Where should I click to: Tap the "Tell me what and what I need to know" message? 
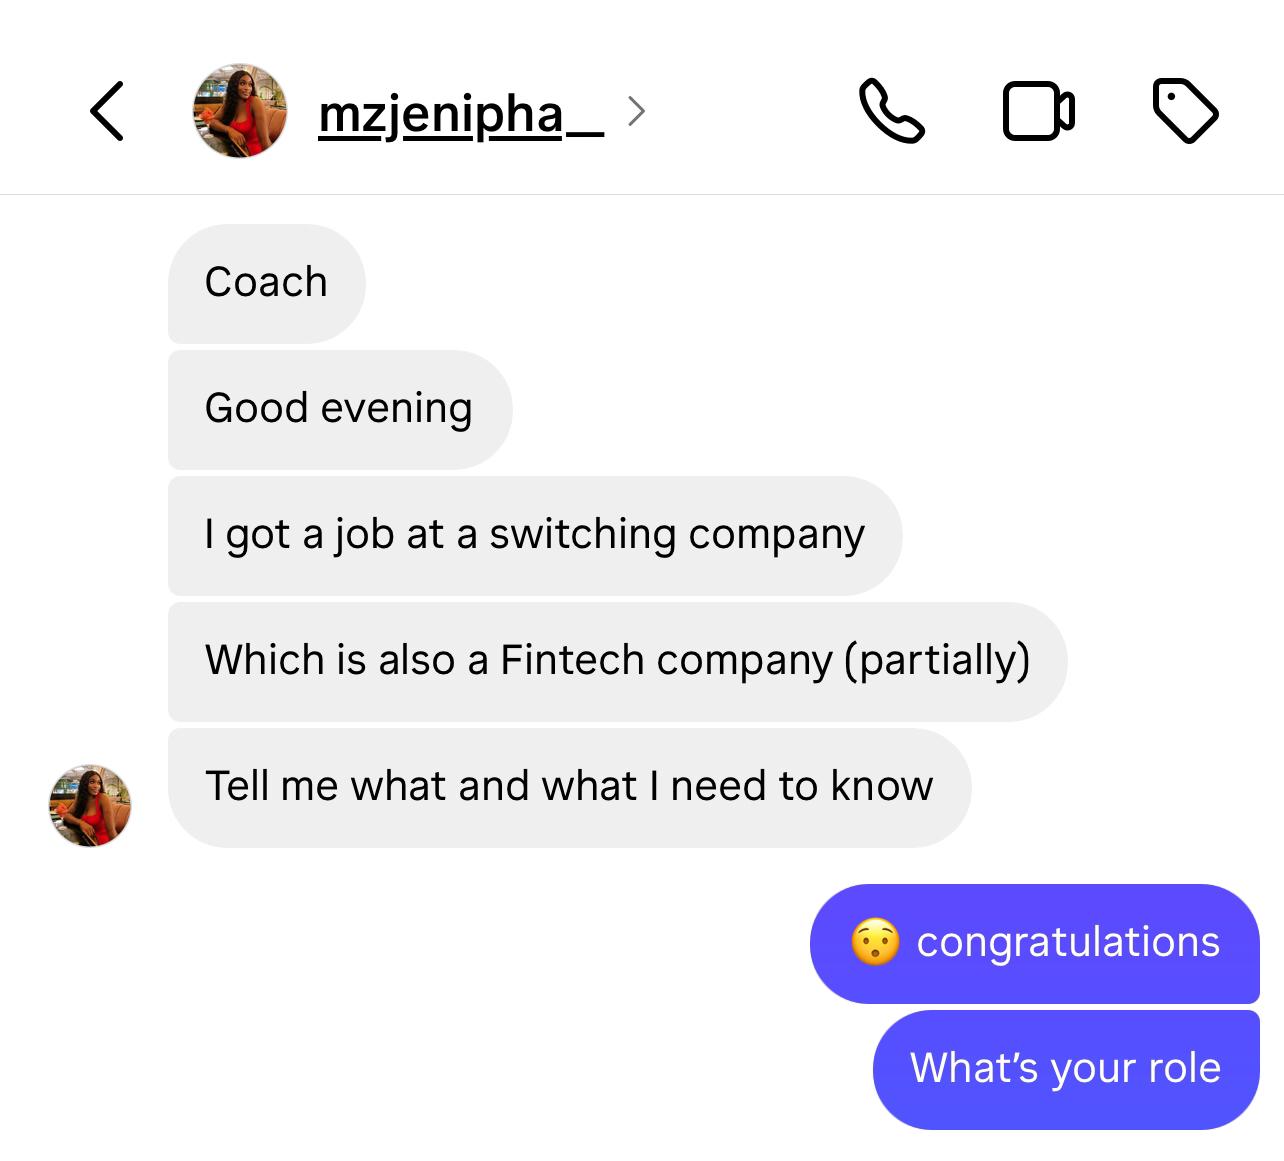pos(570,787)
